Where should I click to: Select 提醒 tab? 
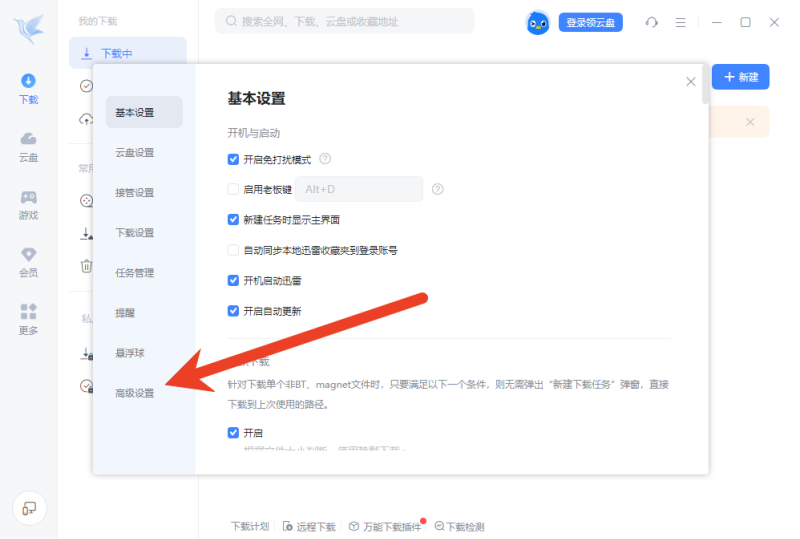point(125,313)
